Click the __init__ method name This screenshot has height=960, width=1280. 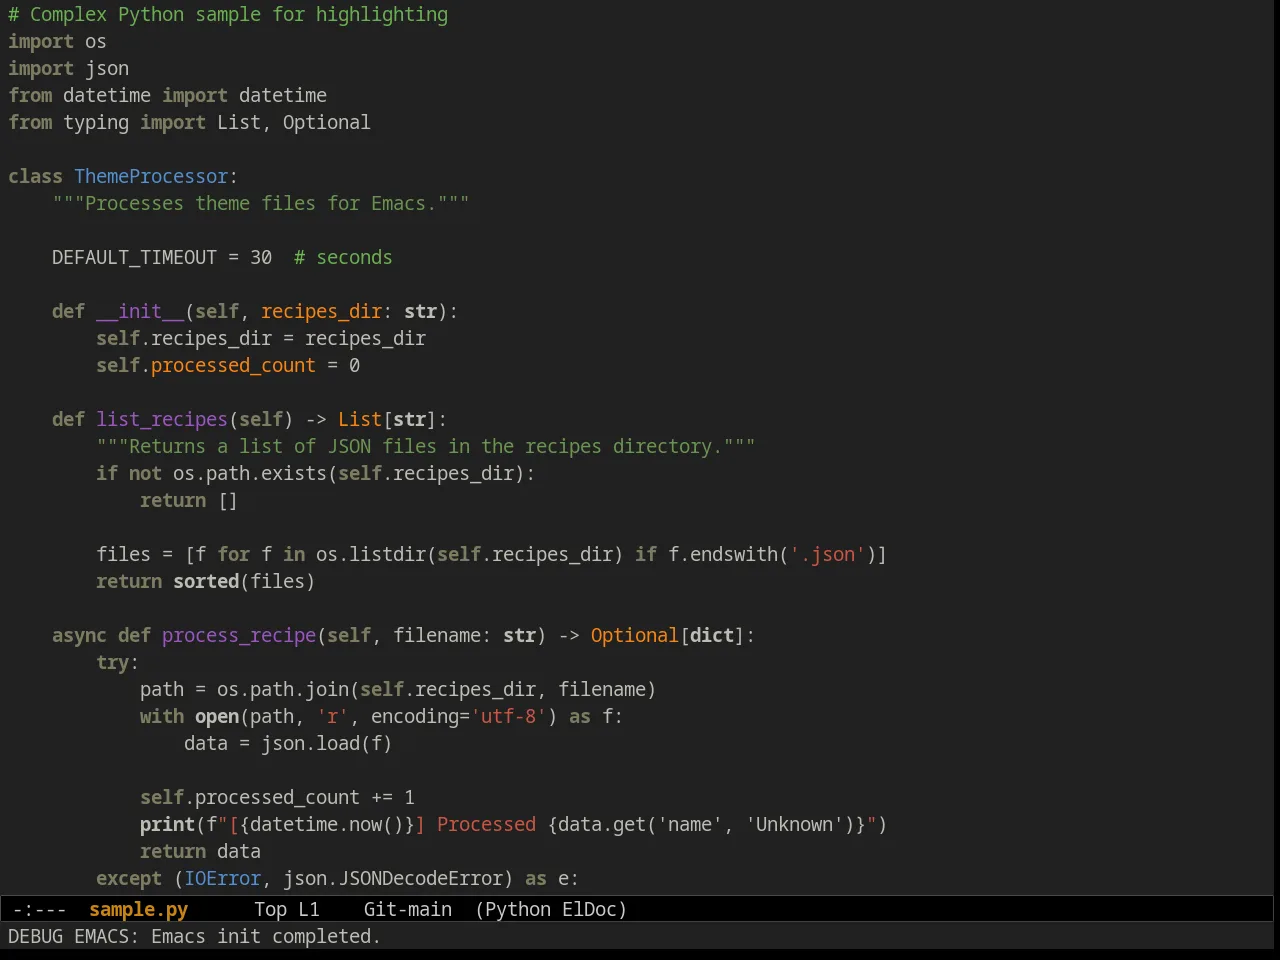tap(140, 311)
